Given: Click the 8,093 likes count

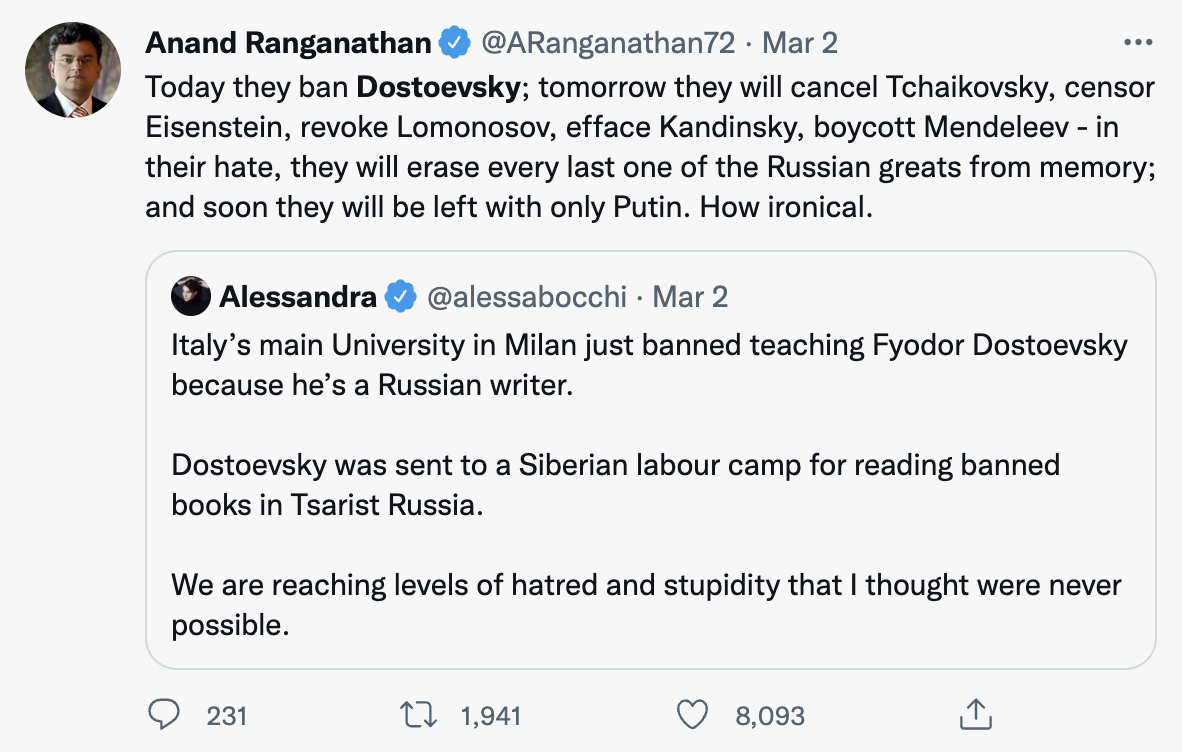Looking at the screenshot, I should (x=770, y=715).
